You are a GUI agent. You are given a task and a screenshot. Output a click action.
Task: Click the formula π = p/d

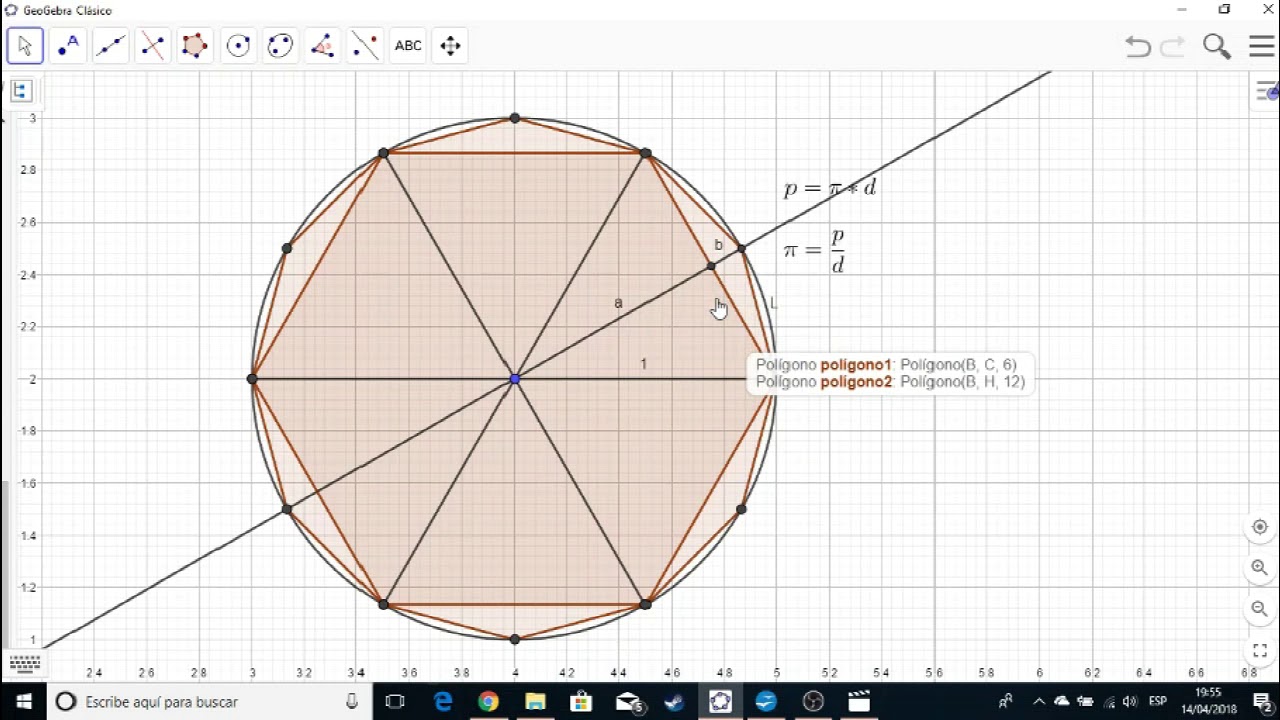[814, 251]
